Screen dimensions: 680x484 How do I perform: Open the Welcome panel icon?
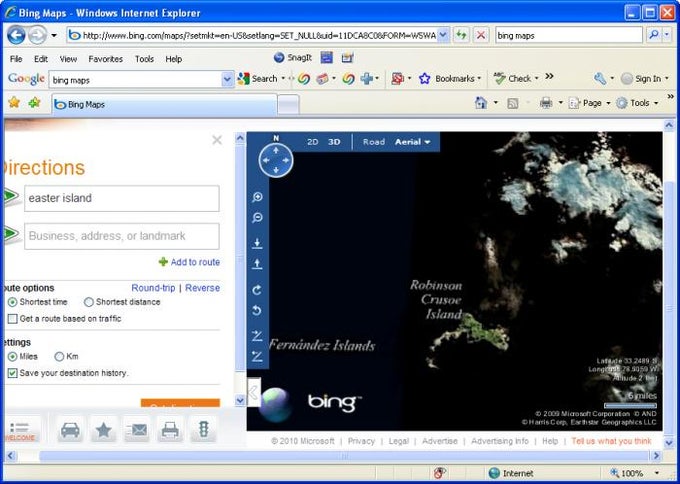pos(21,430)
